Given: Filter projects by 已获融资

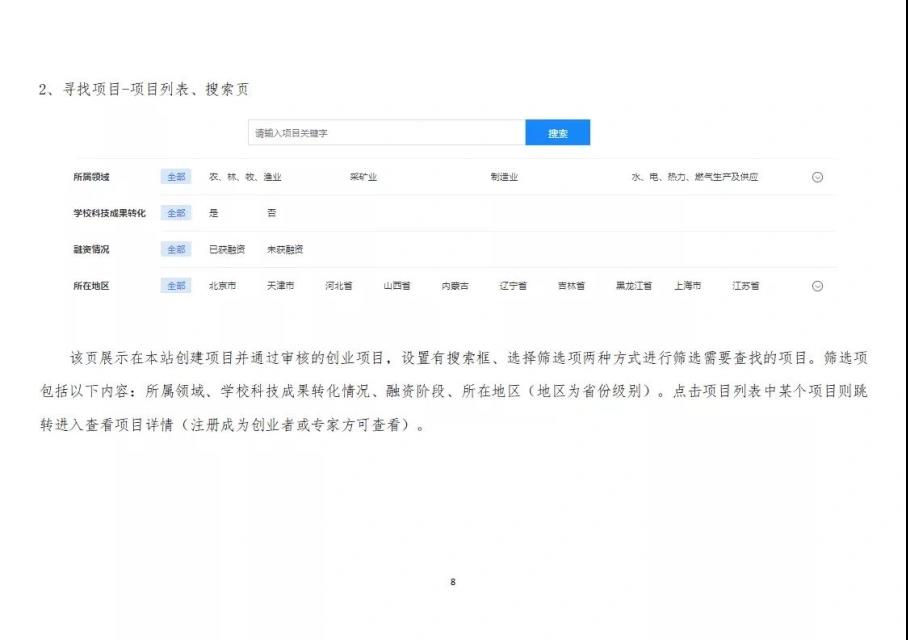Looking at the screenshot, I should 226,249.
